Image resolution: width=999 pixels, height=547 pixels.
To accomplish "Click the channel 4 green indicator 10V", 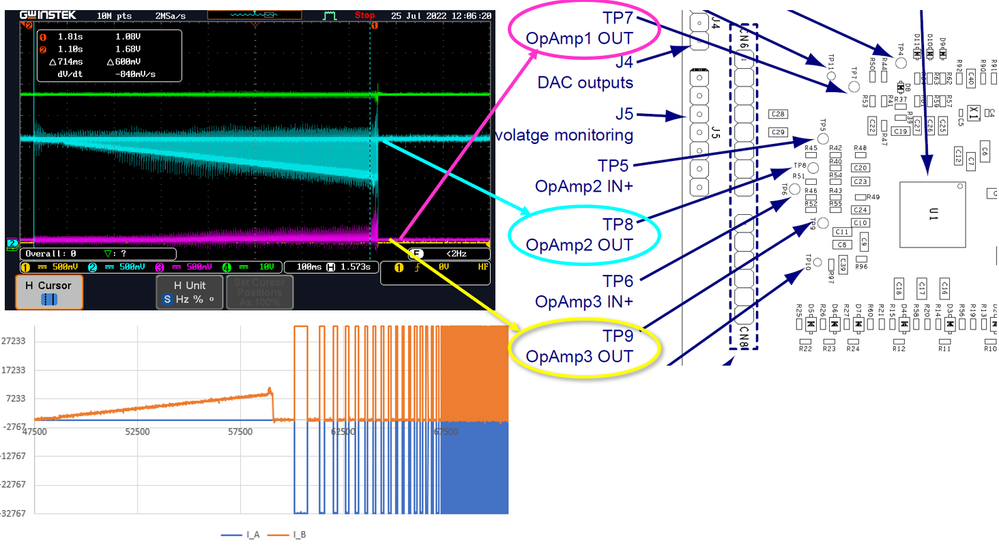I will pos(249,267).
